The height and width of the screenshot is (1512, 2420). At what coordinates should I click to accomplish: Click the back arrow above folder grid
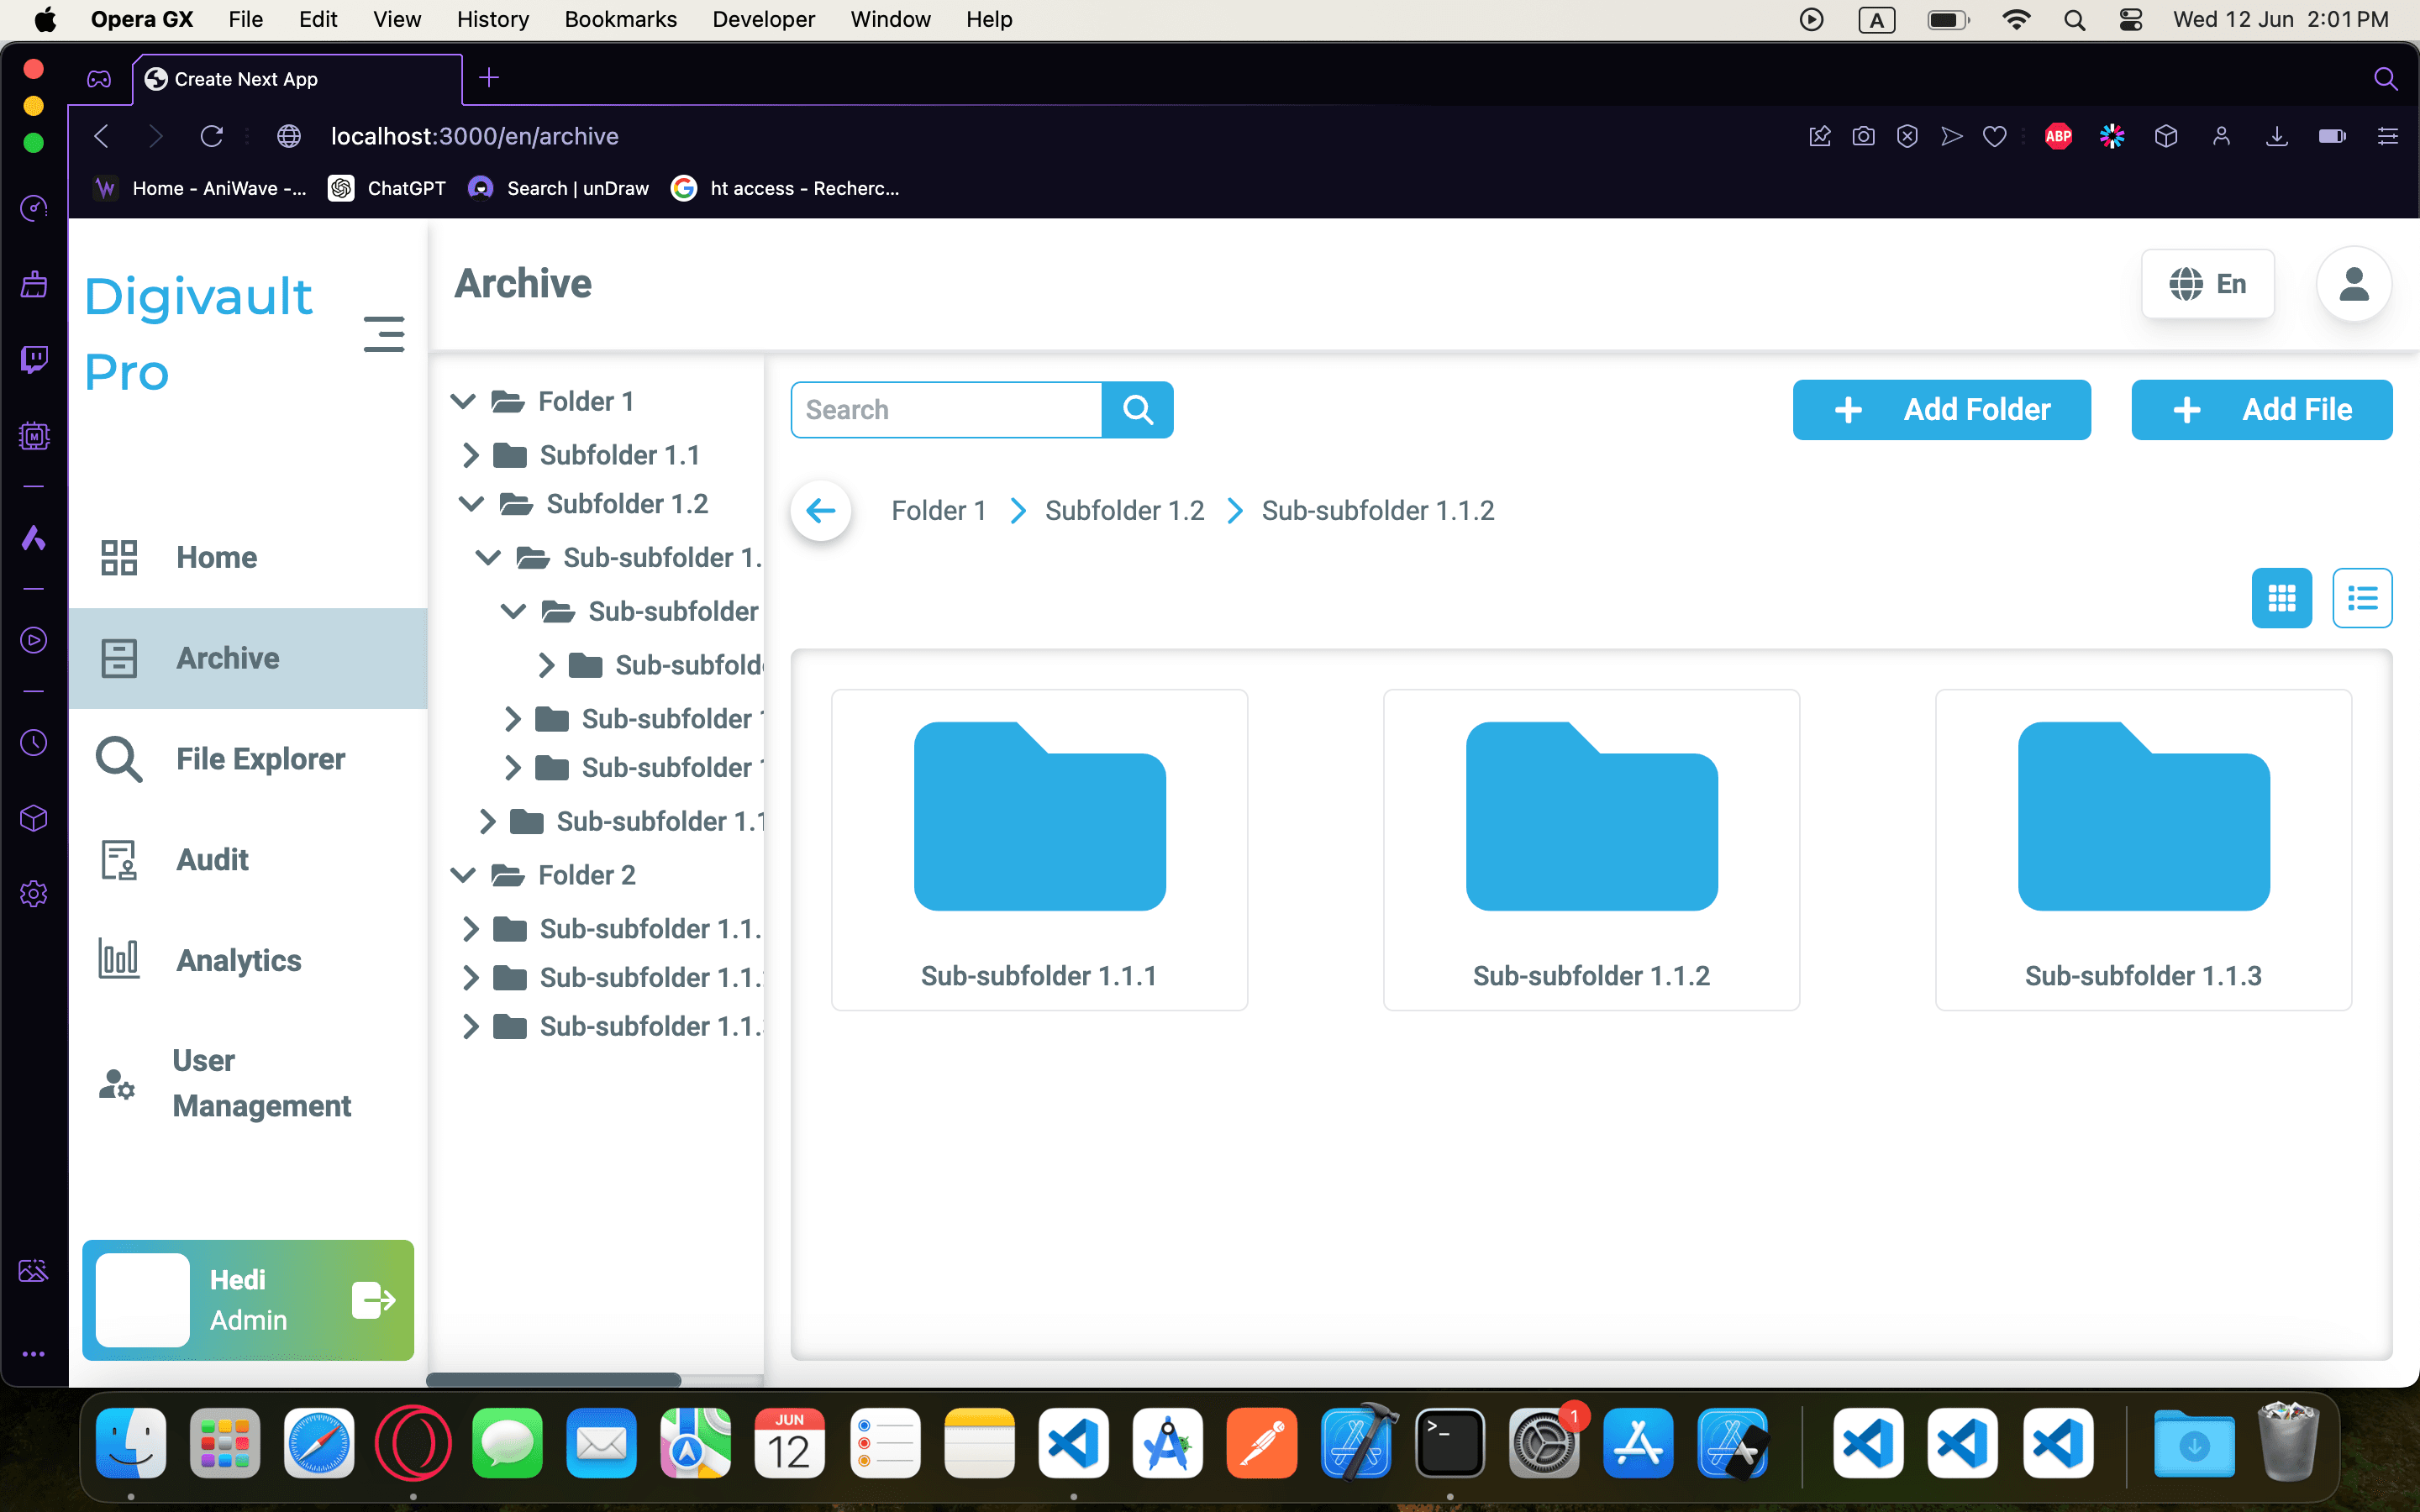pyautogui.click(x=821, y=510)
